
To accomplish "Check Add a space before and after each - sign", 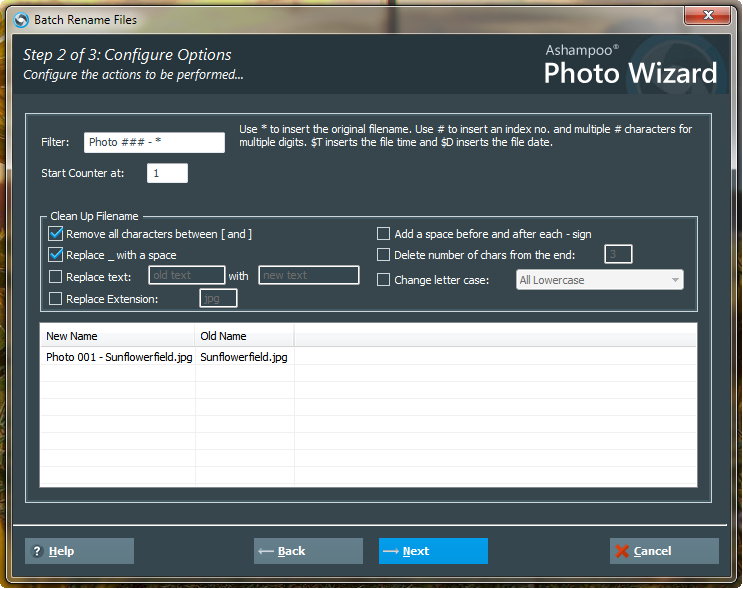I will click(x=384, y=234).
